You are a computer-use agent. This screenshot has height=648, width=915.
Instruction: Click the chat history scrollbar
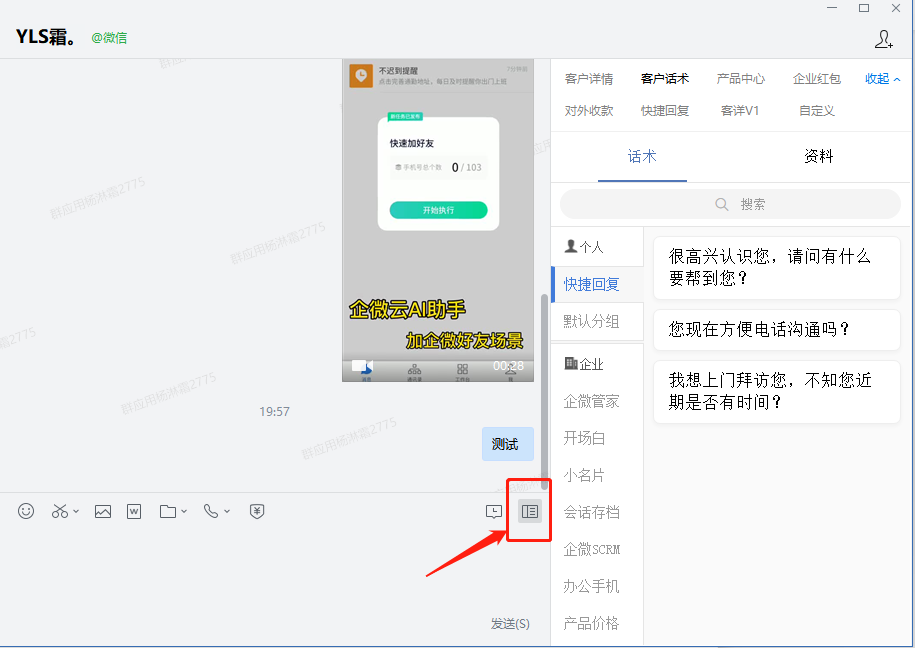[544, 391]
